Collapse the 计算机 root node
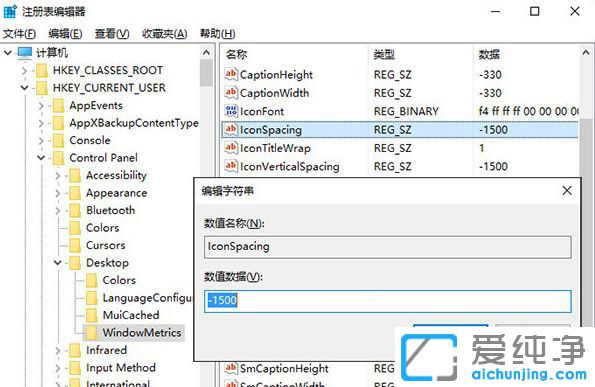The height and width of the screenshot is (387, 595). (x=8, y=53)
